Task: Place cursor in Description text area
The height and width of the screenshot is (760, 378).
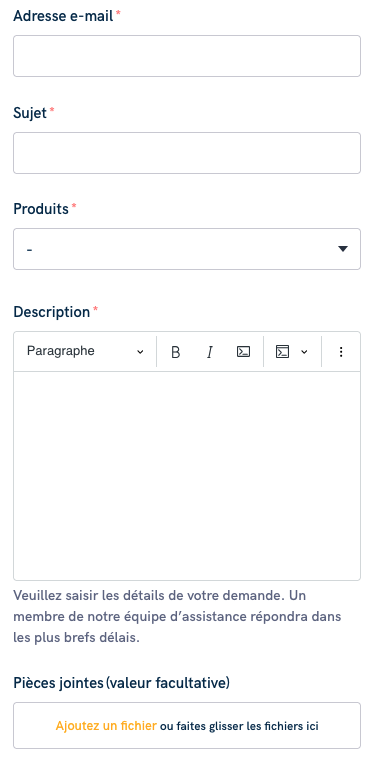Action: [187, 475]
